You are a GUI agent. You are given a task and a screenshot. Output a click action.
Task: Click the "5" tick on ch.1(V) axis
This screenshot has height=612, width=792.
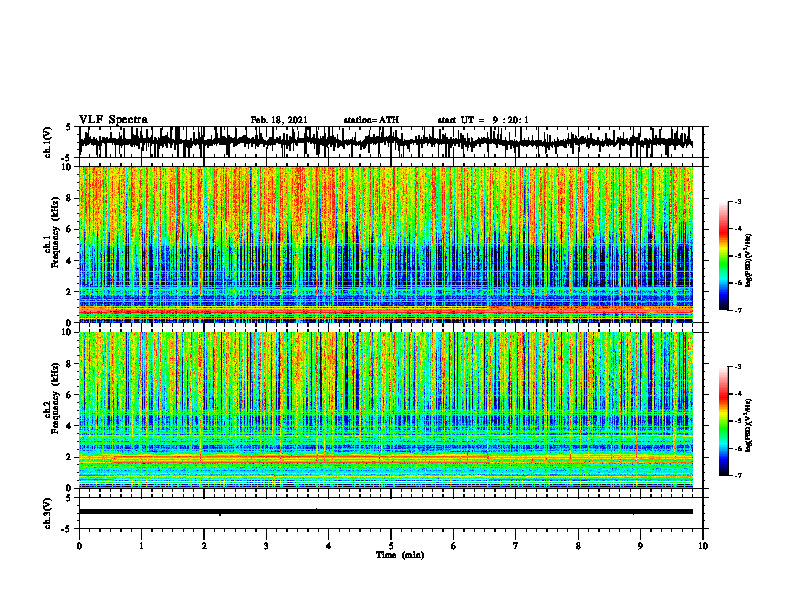point(69,127)
